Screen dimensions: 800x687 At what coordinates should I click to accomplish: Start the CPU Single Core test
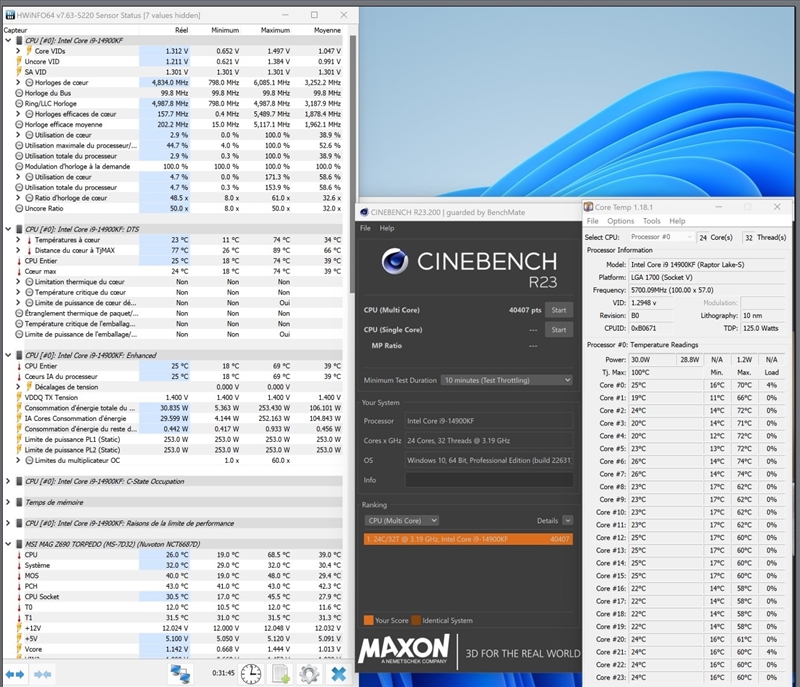tap(559, 330)
